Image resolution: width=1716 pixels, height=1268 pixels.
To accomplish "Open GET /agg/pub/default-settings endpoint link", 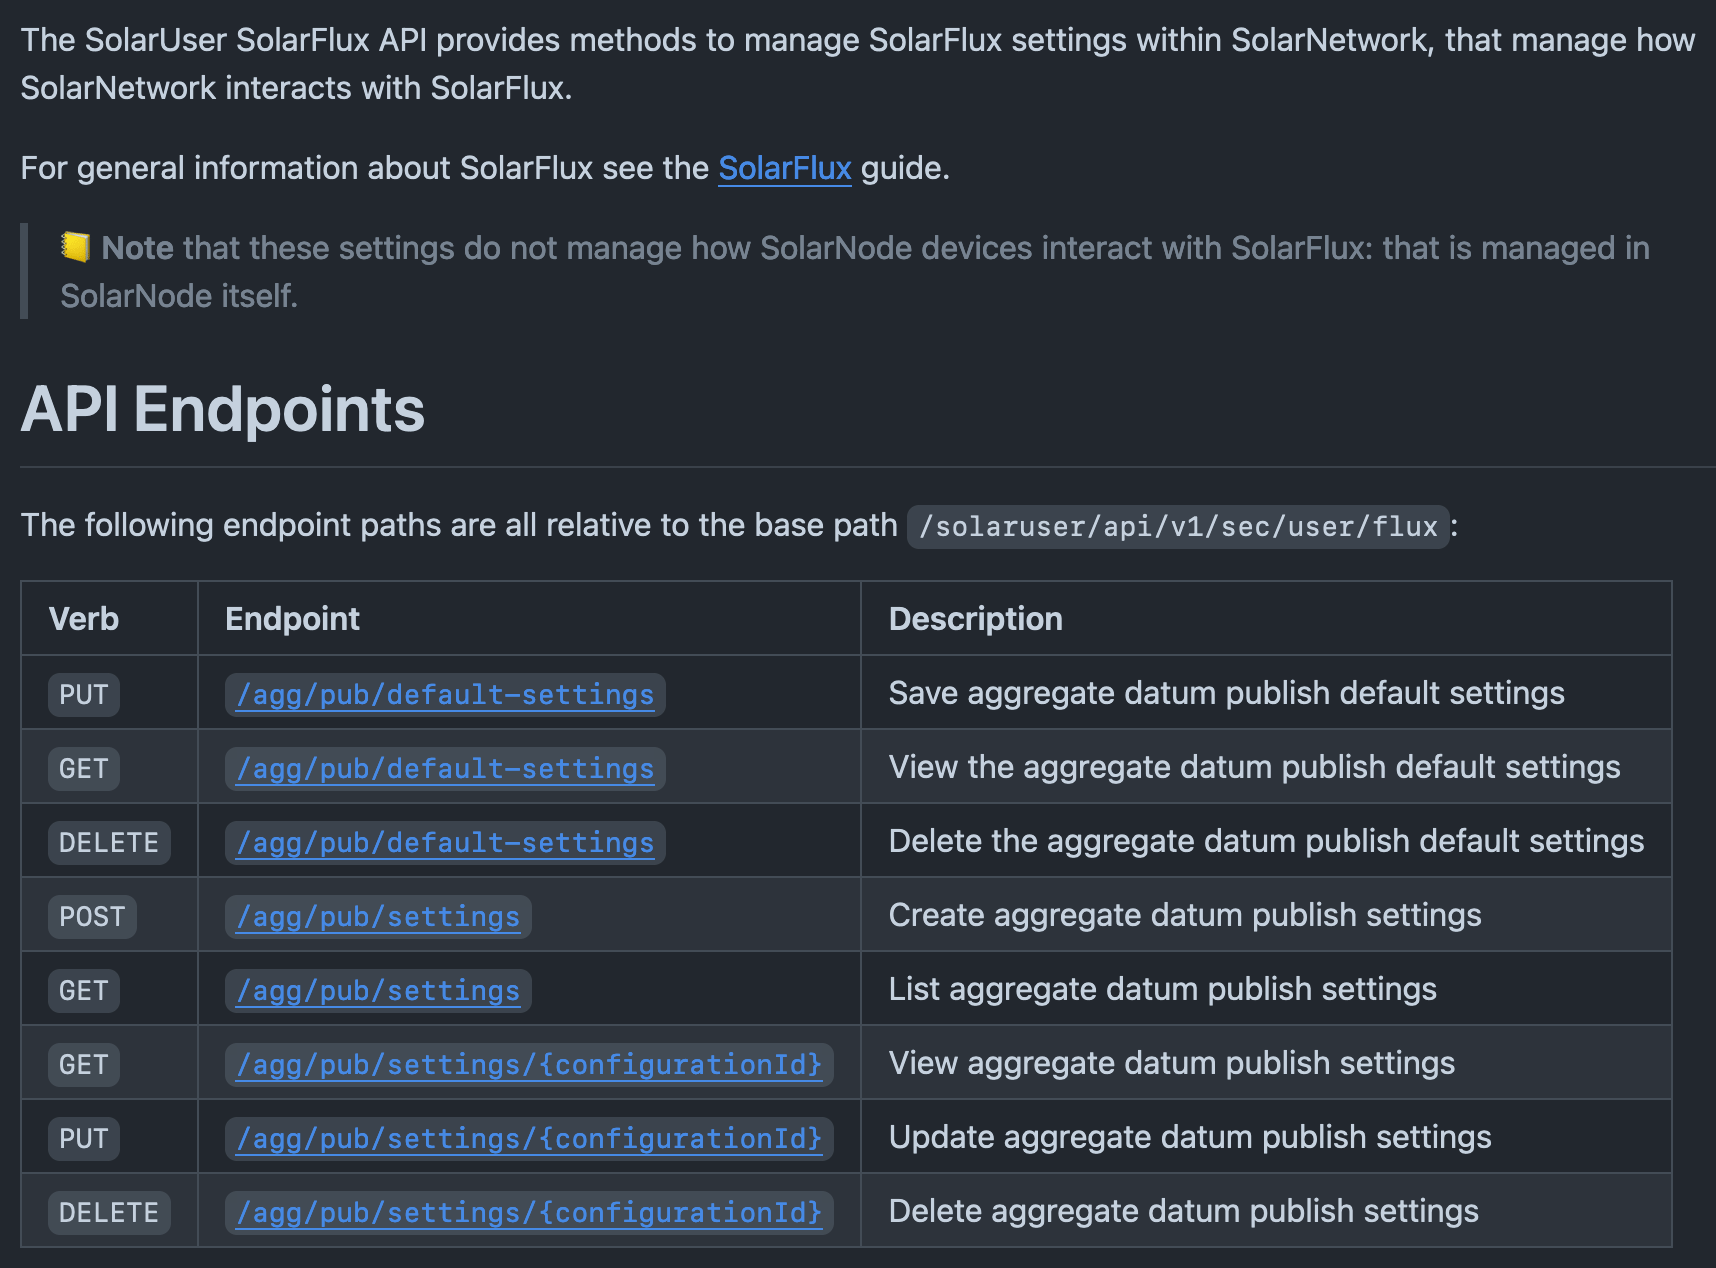I will click(445, 769).
